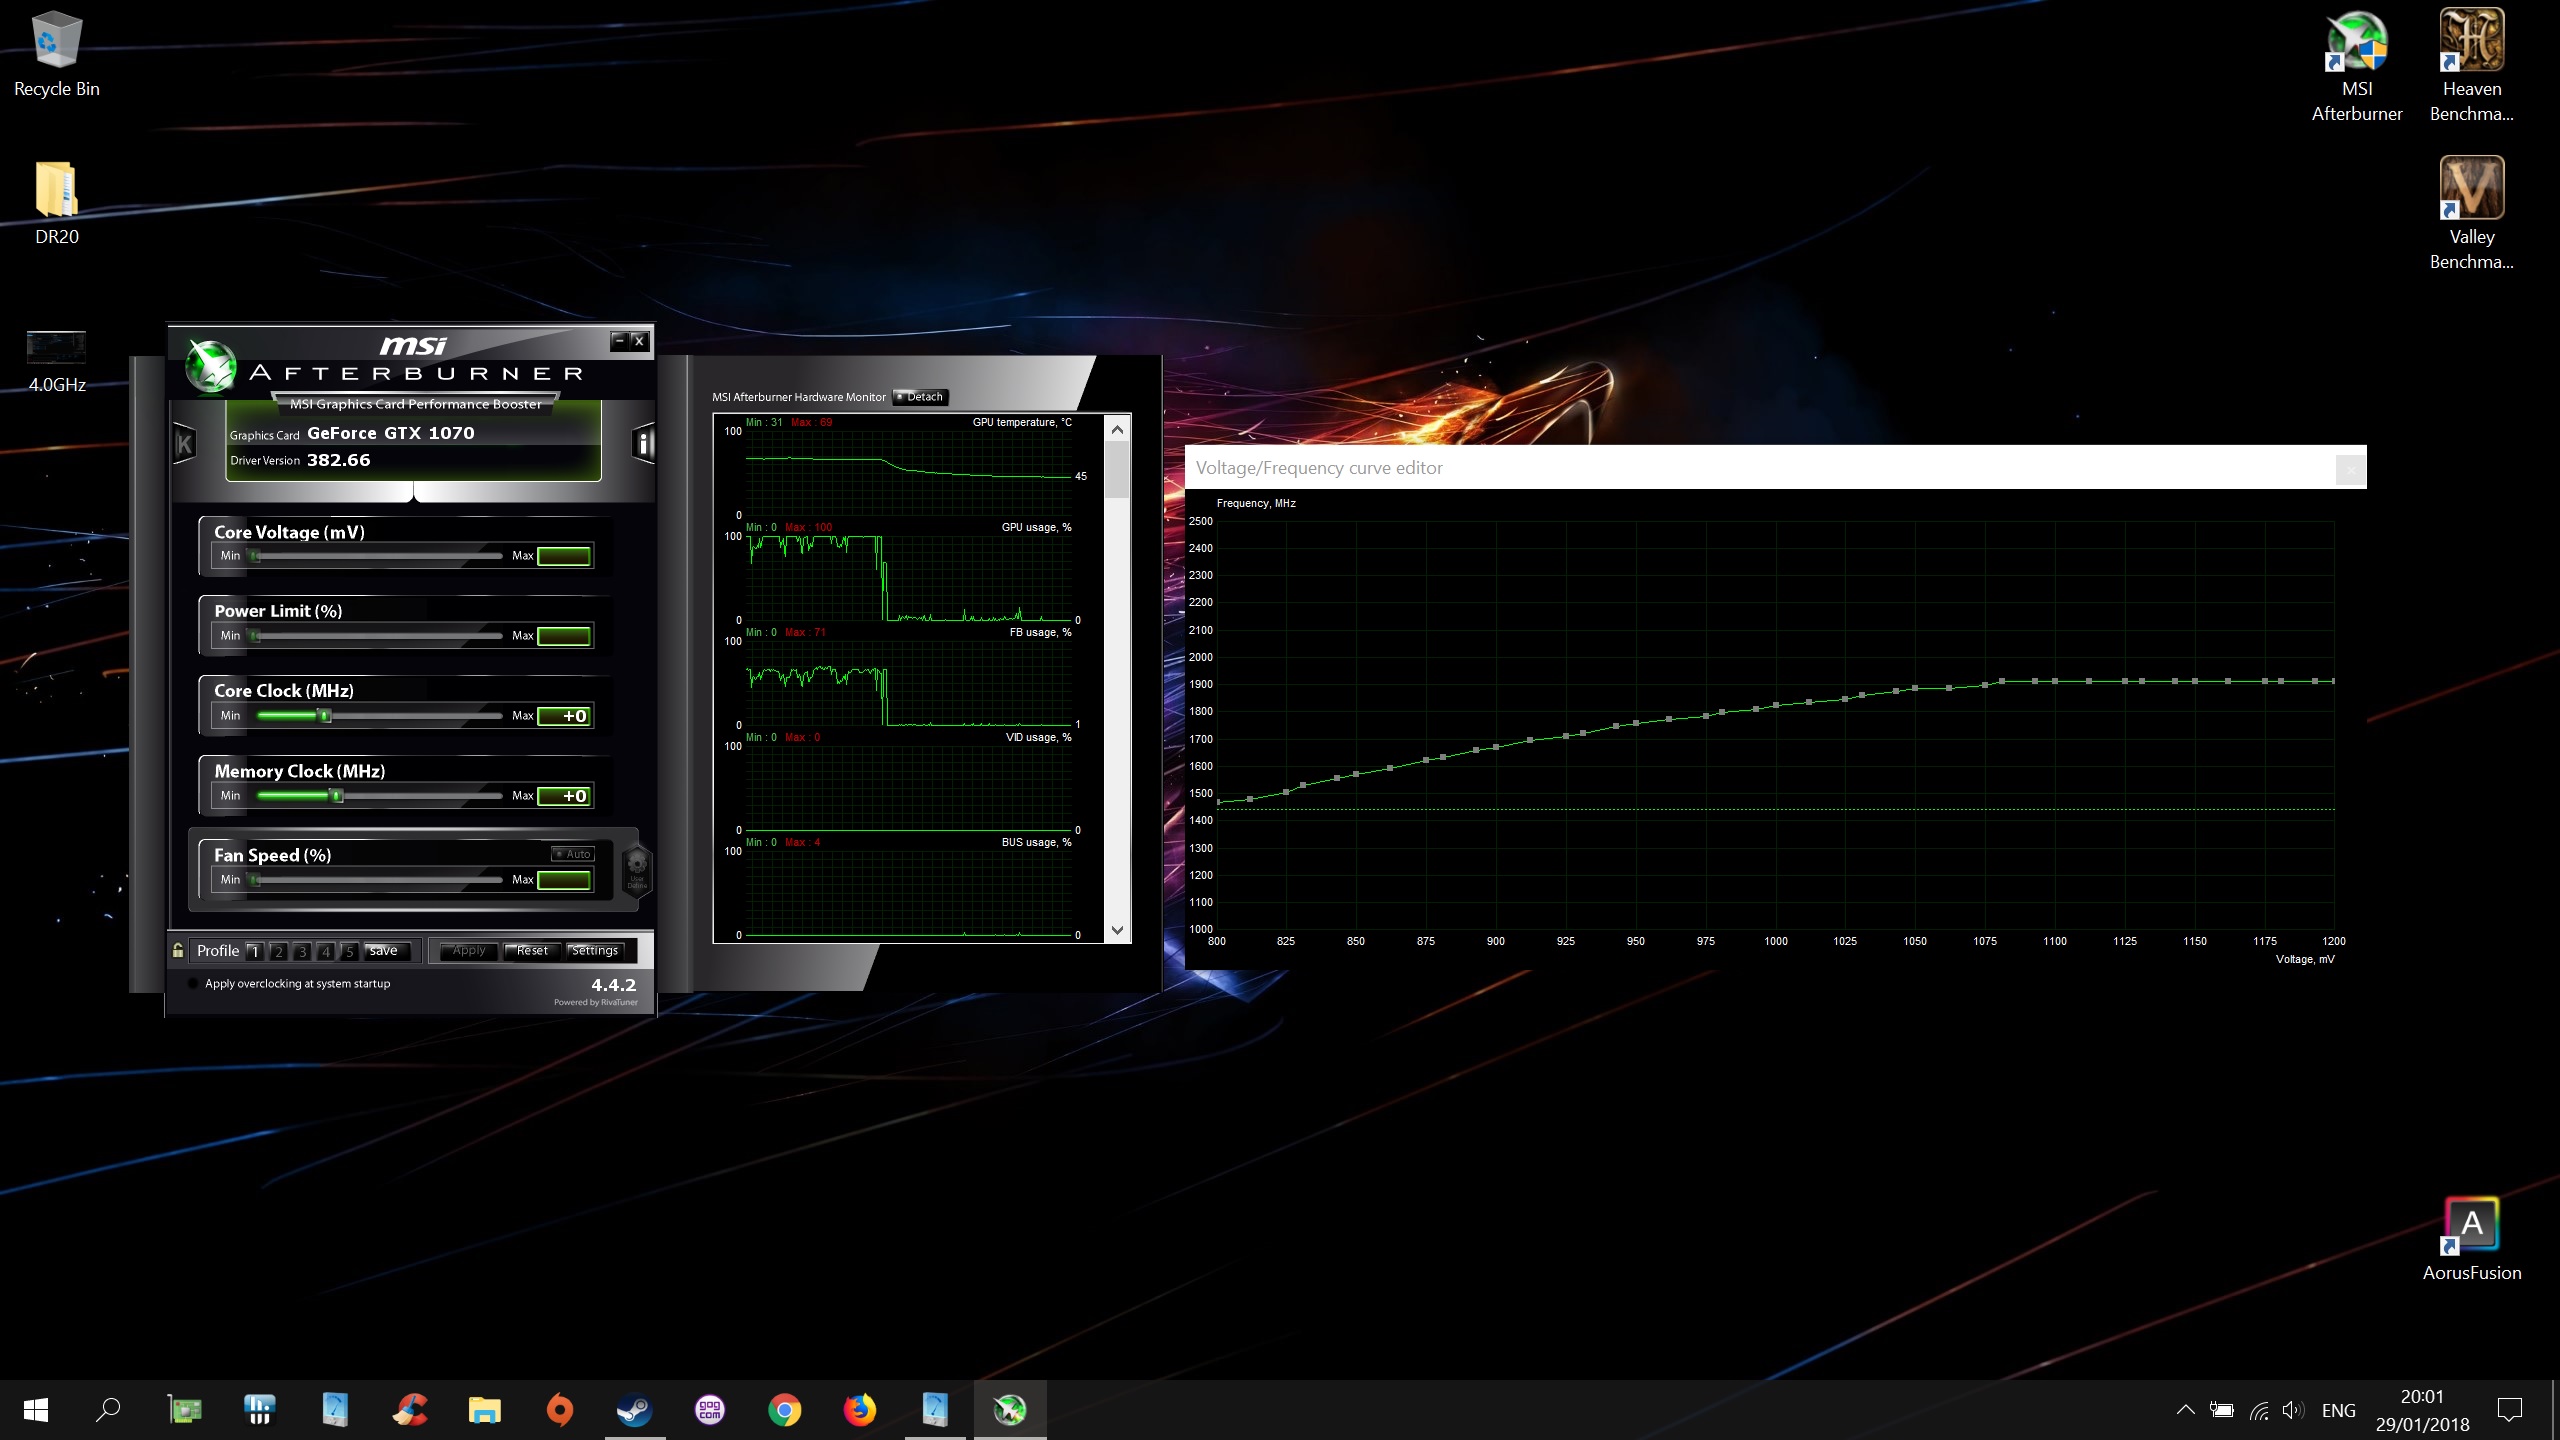Image resolution: width=2560 pixels, height=1440 pixels.
Task: Open Recycle Bin on the desktop
Action: pos(57,56)
